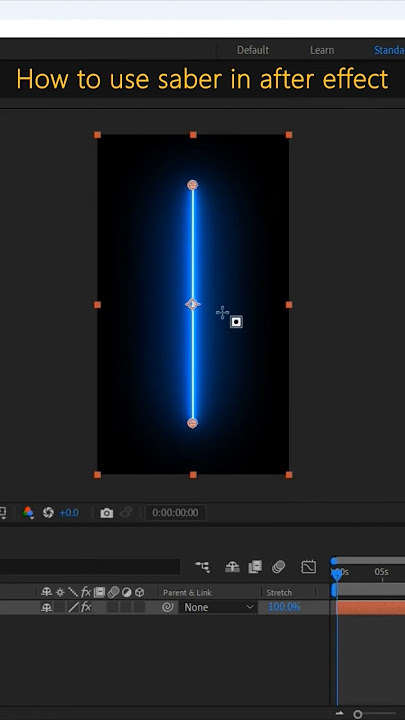The width and height of the screenshot is (405, 720).
Task: Click the top-right orange layer corner handle
Action: (289, 135)
